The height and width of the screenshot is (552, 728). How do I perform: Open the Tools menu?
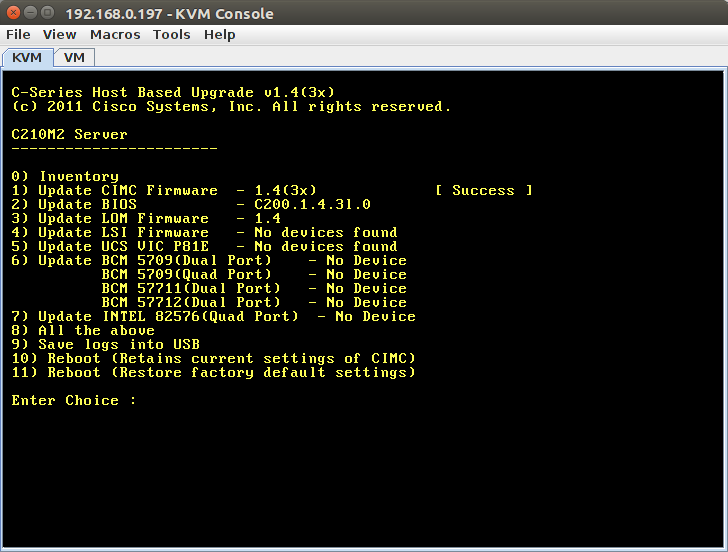(172, 35)
